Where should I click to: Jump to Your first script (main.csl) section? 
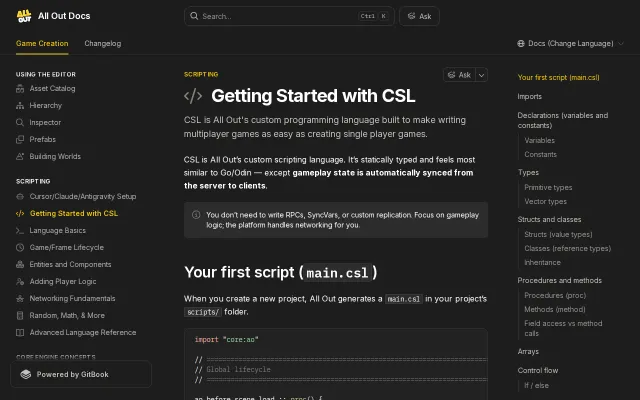(x=558, y=77)
